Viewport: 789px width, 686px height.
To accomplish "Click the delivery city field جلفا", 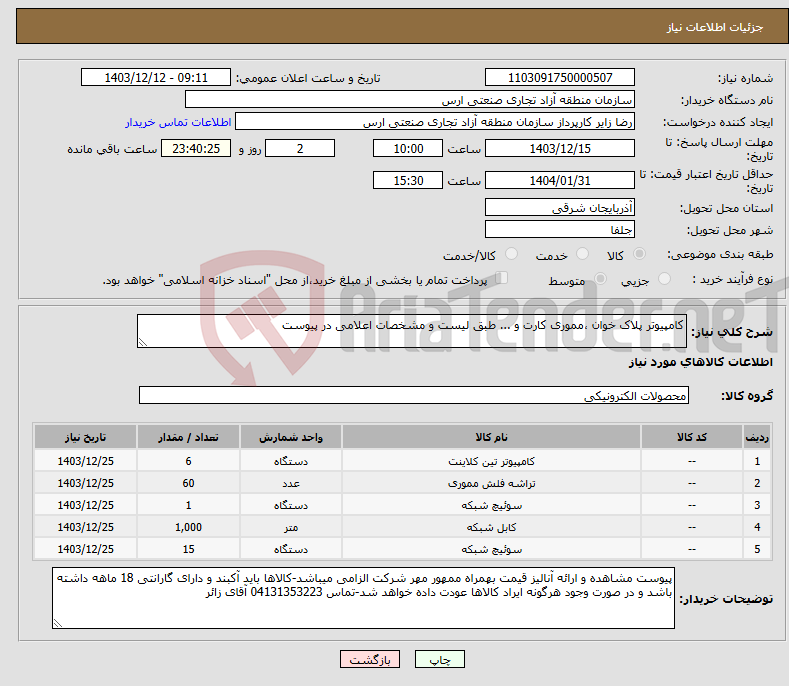I will [560, 230].
